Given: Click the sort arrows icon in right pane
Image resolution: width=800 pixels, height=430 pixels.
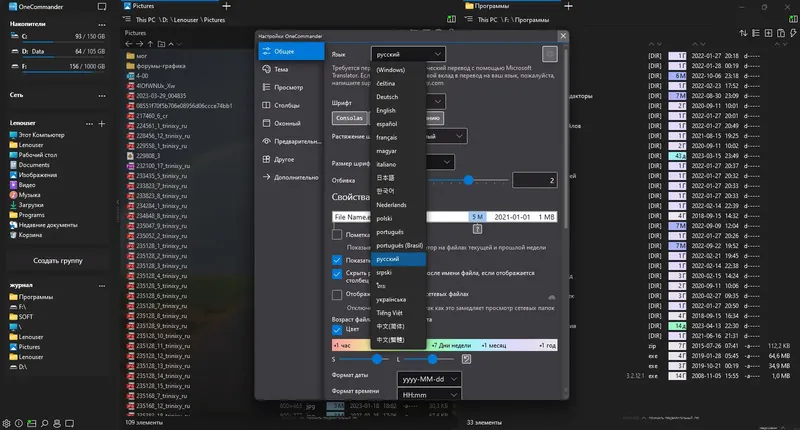Looking at the screenshot, I should pos(743,33).
